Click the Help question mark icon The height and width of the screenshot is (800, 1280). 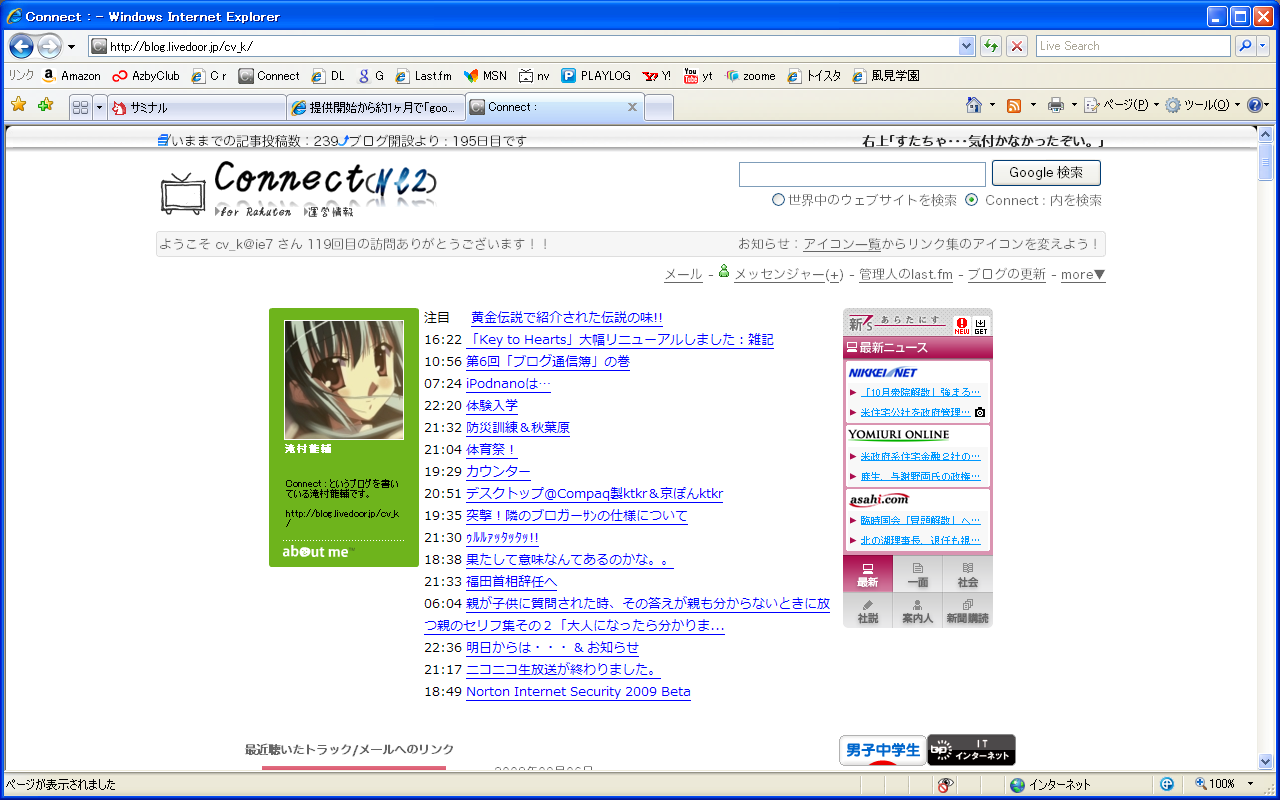[1254, 105]
